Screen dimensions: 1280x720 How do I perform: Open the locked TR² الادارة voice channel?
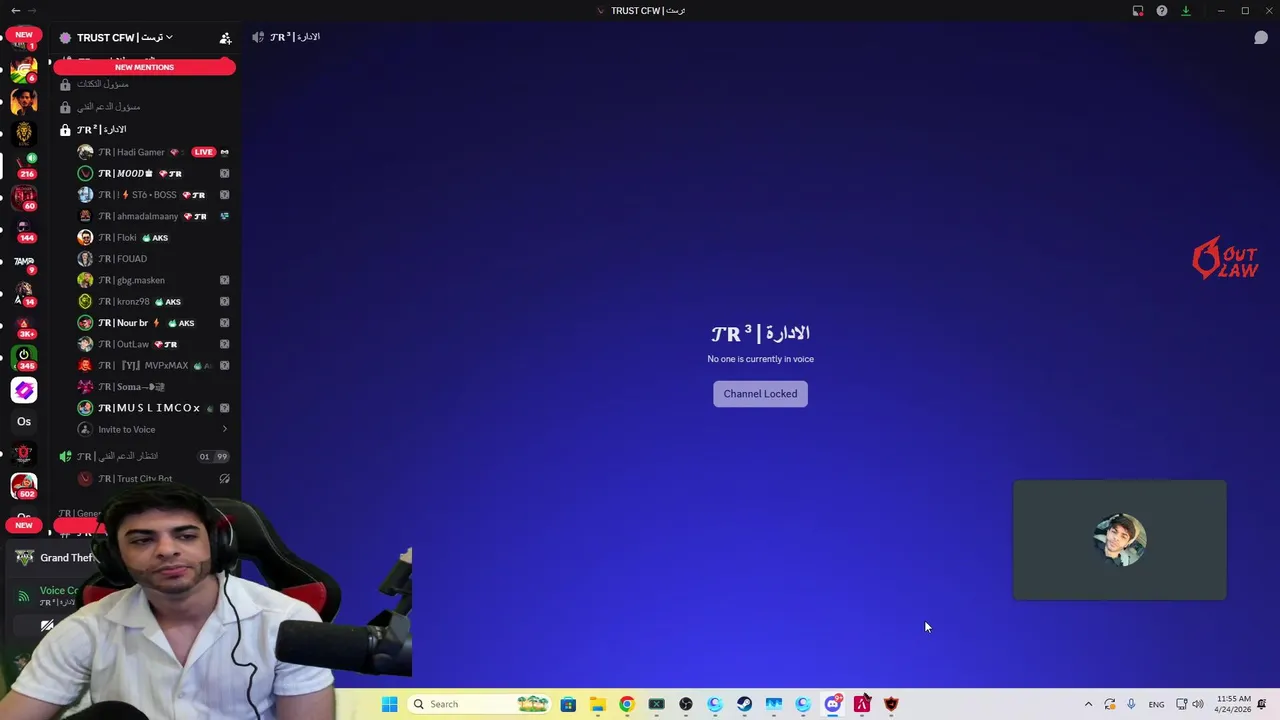145,130
